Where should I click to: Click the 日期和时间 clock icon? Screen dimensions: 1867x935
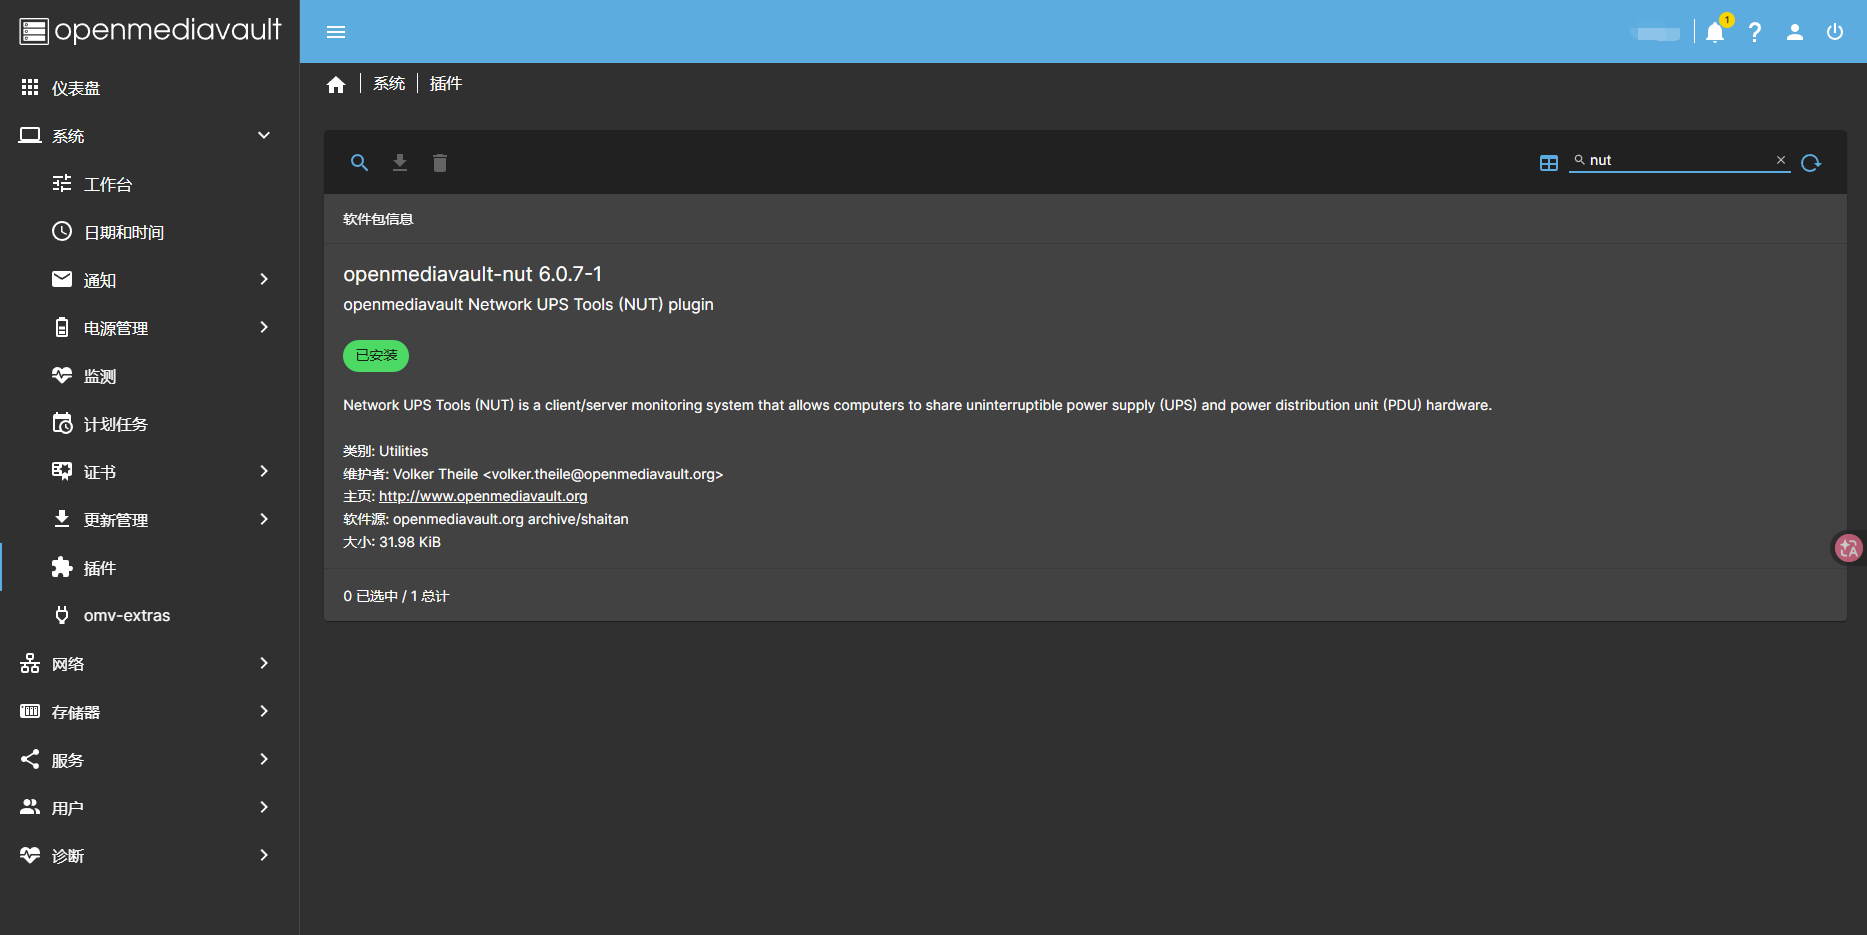click(x=62, y=231)
